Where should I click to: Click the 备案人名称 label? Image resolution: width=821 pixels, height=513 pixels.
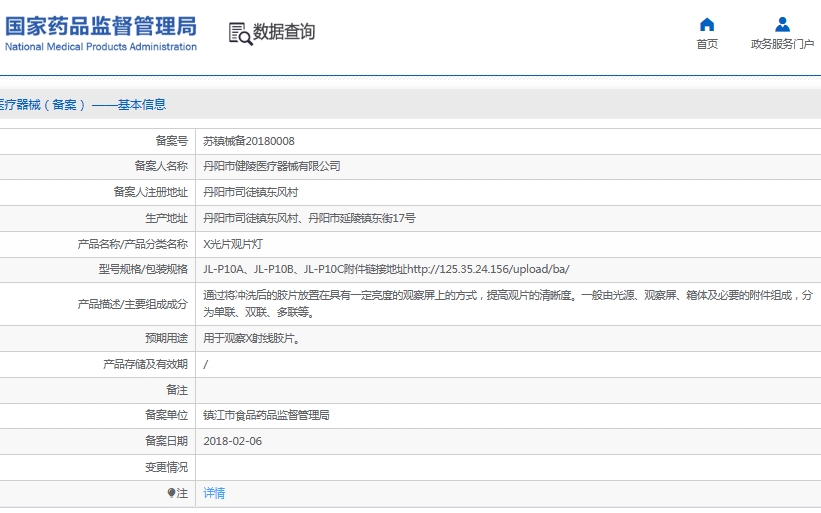pyautogui.click(x=161, y=166)
